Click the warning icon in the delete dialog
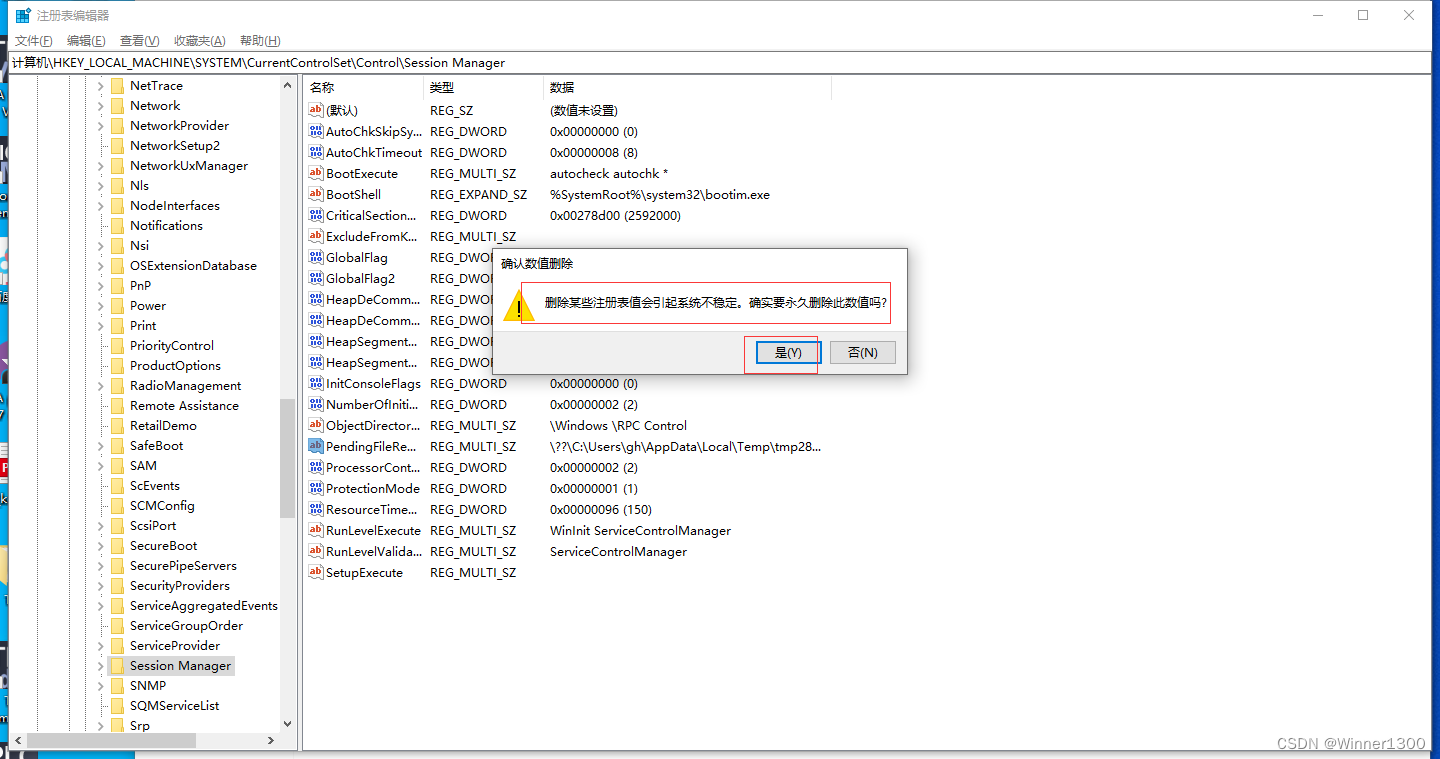The image size is (1440, 759). (519, 304)
